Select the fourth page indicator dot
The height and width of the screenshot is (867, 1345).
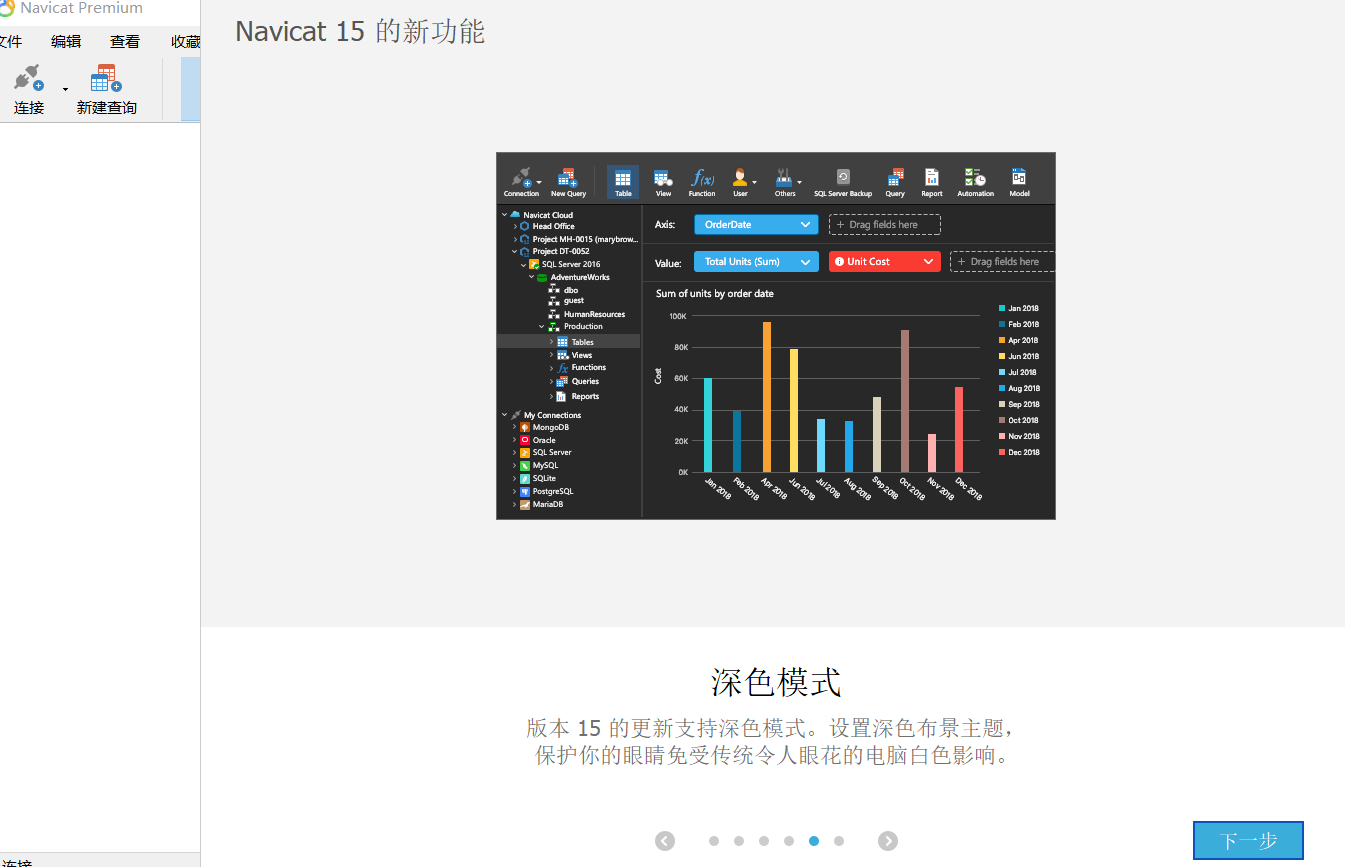789,841
